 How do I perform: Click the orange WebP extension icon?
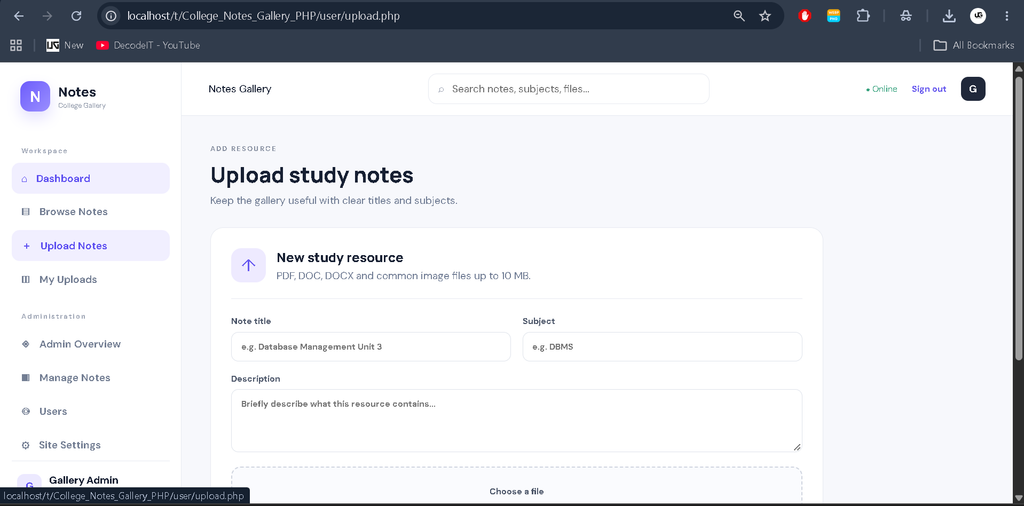click(x=833, y=16)
